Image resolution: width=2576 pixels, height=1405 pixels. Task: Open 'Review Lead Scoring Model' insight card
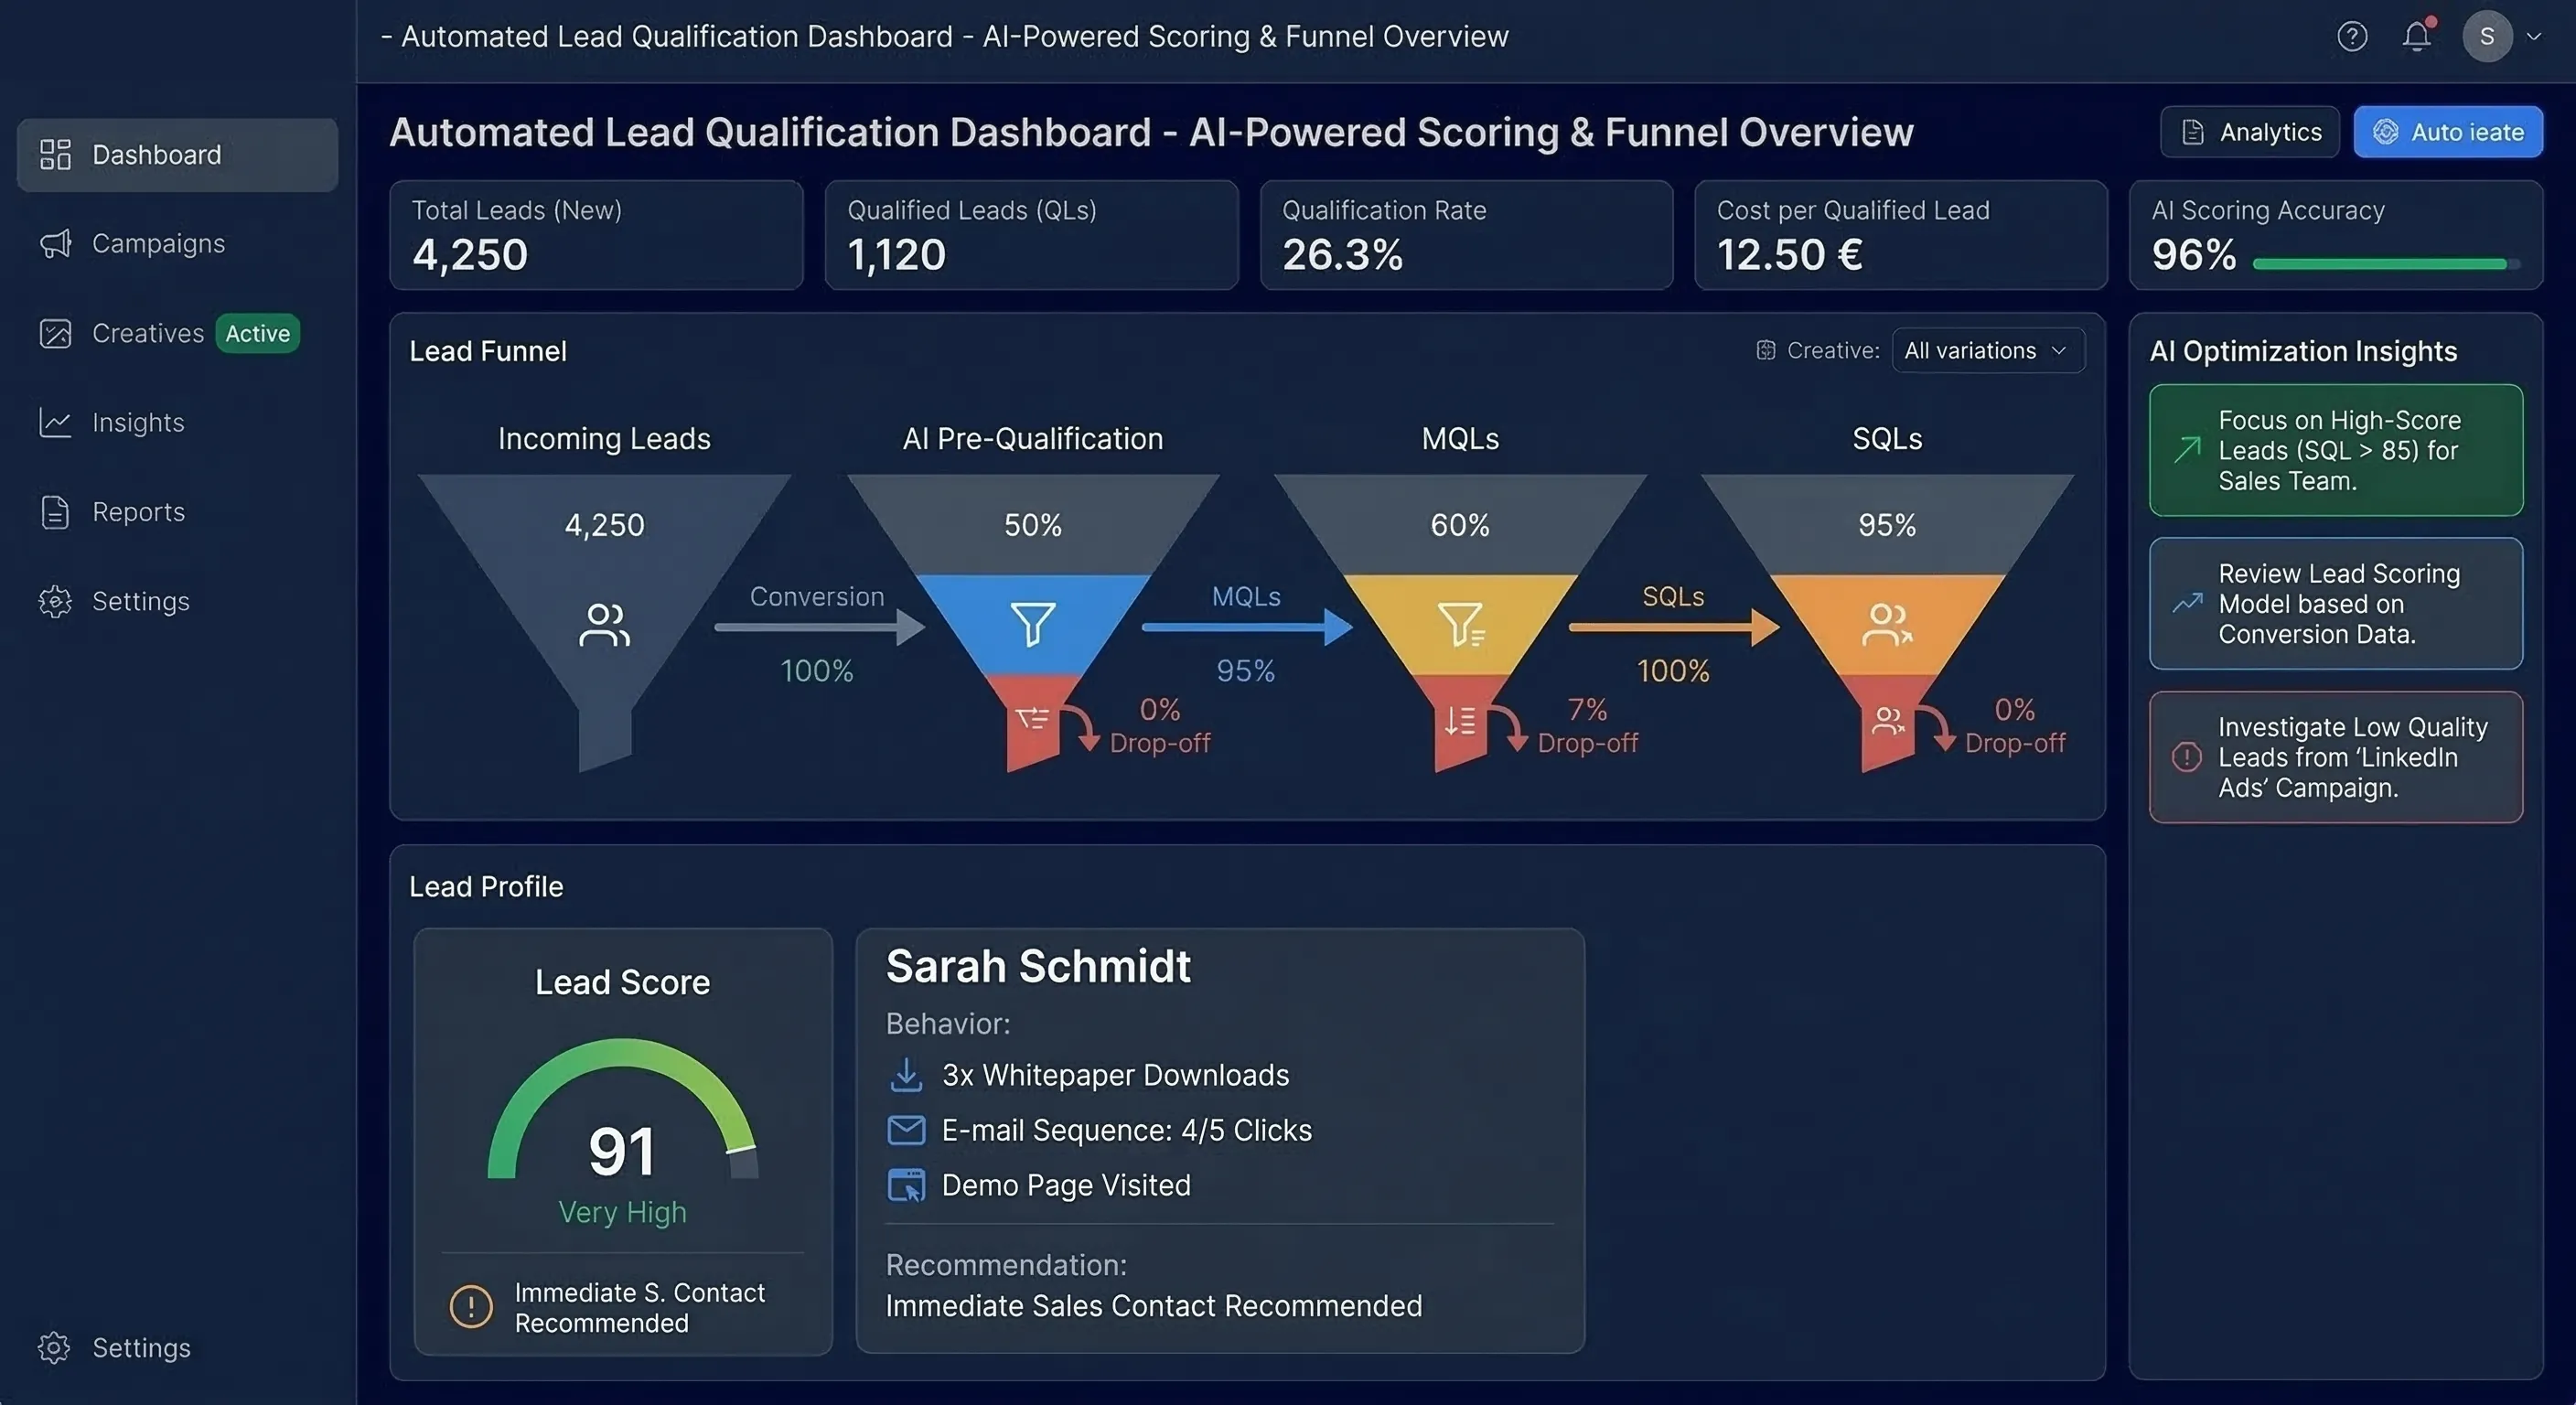click(2336, 603)
